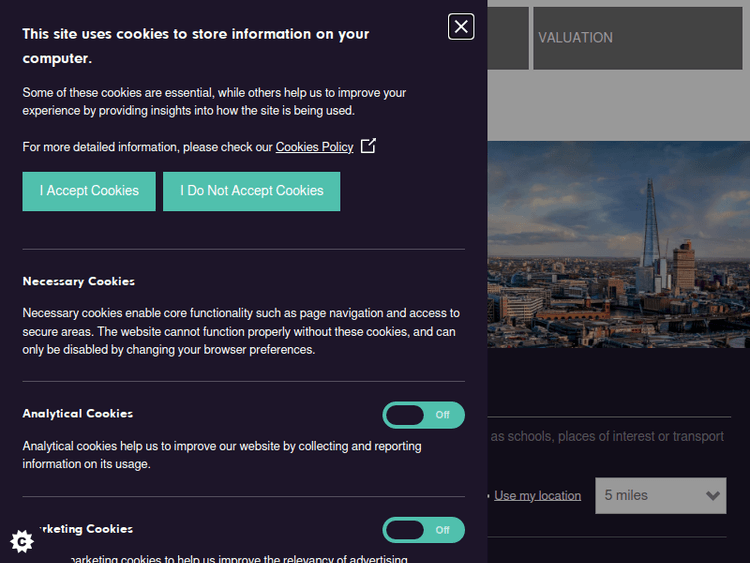
Task: Click the external link icon beside Cookies Policy
Action: (368, 146)
